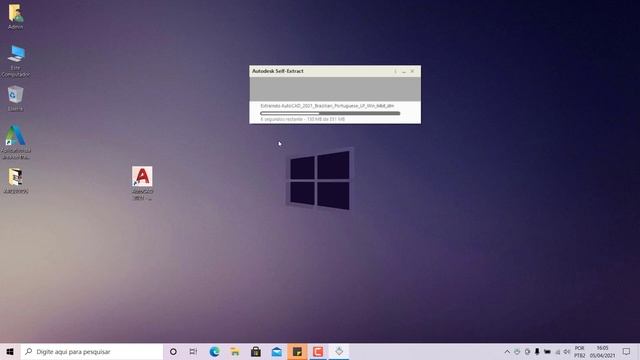Switch to the Autodesk Self-Extract taskbar item
This screenshot has height=360, width=640.
click(339, 351)
